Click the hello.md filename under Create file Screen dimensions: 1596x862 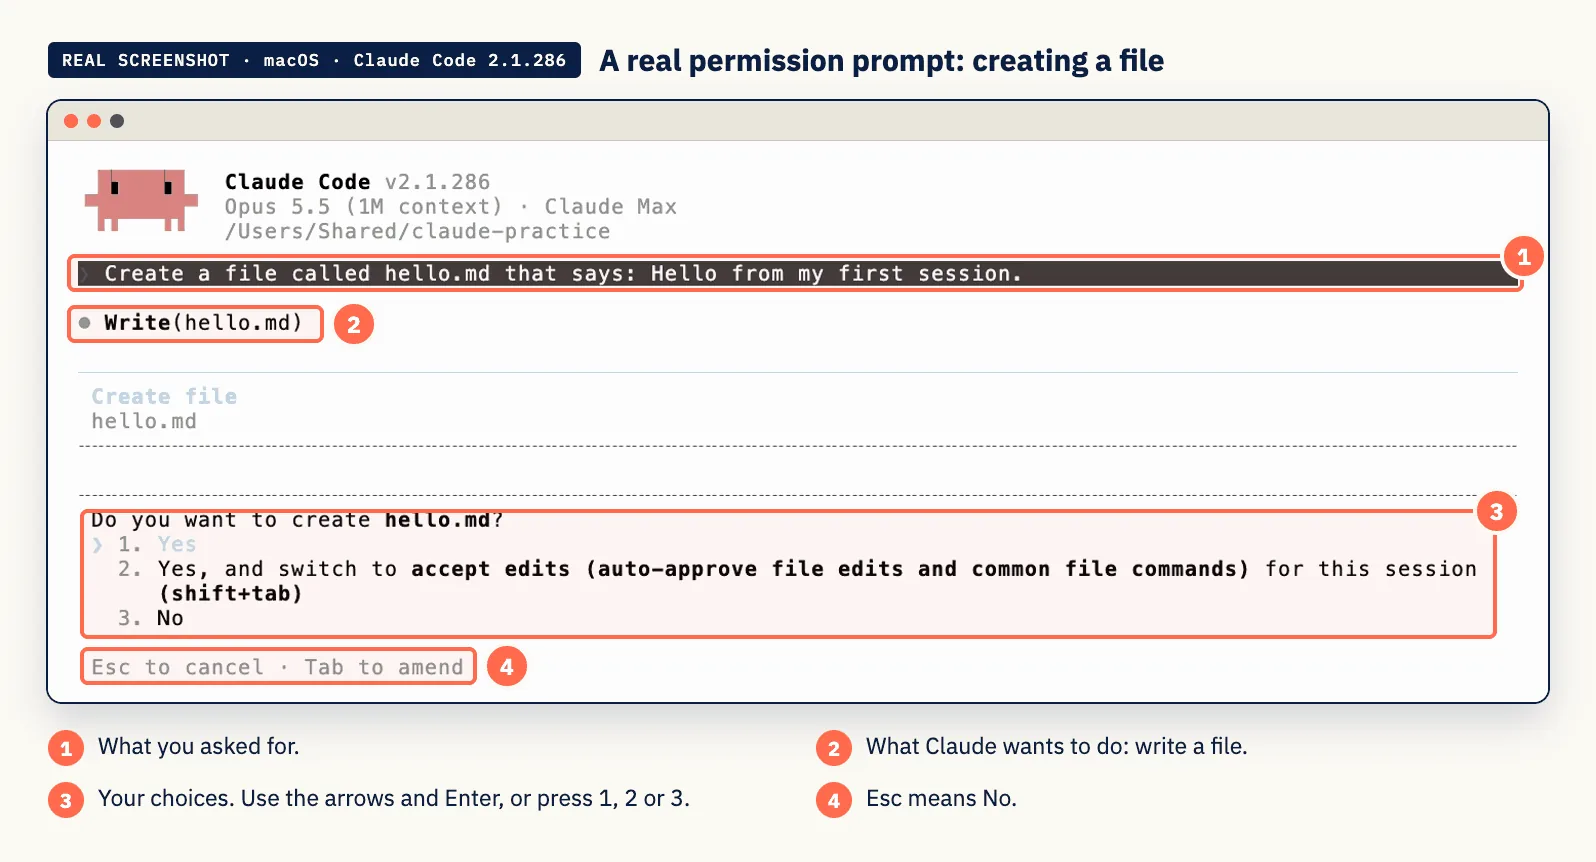click(x=144, y=421)
